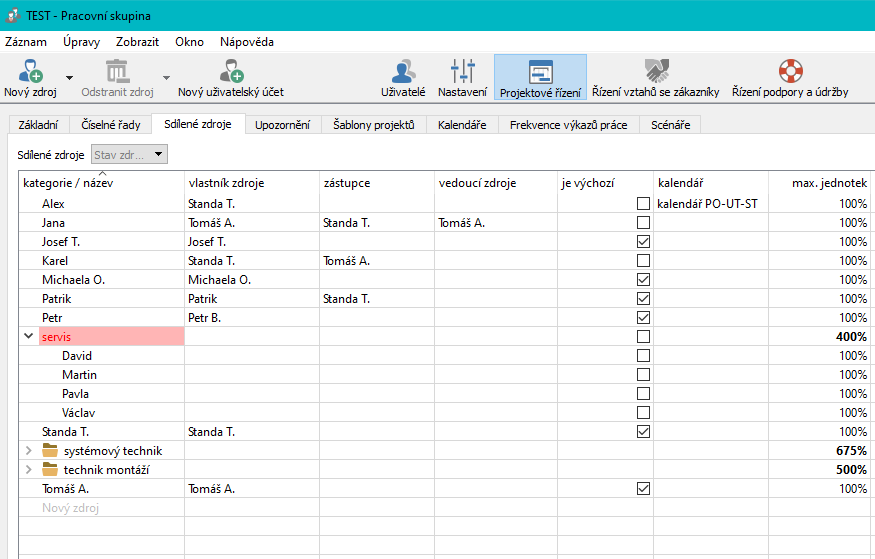Enable je výchozí checkbox for Alex
This screenshot has width=875, height=559.
[643, 204]
